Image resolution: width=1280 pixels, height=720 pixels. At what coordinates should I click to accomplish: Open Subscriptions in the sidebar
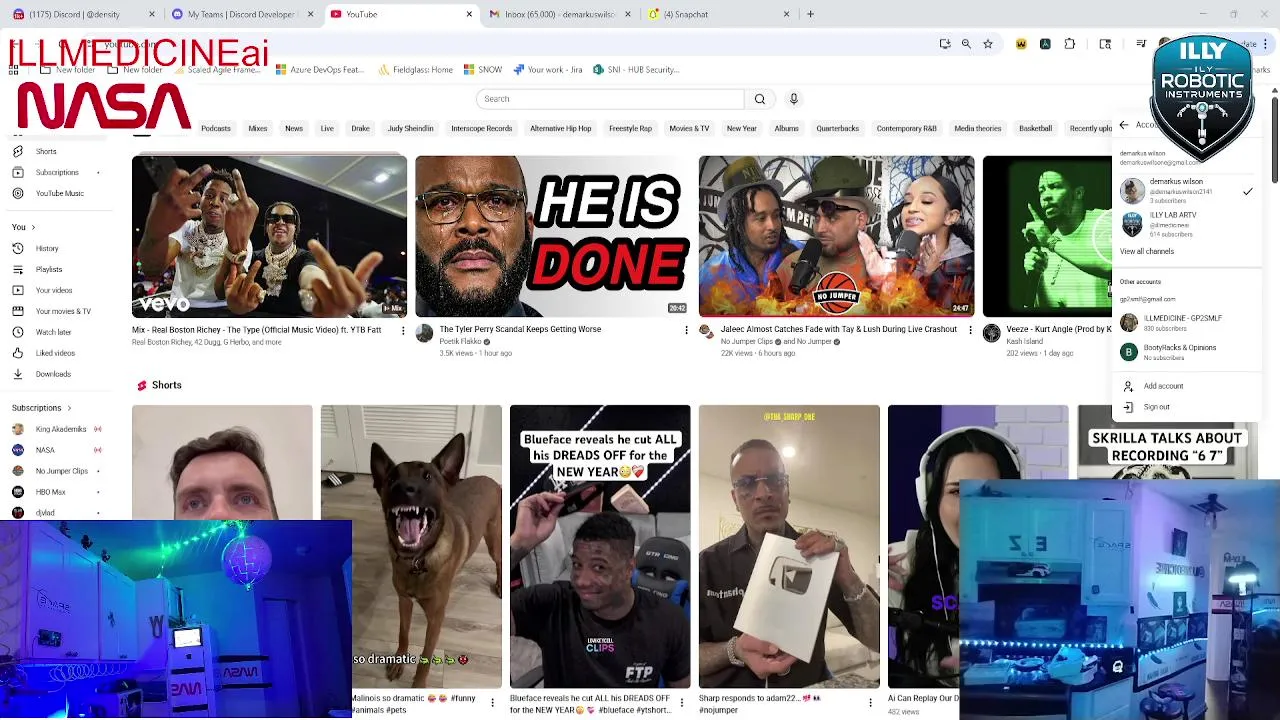pos(57,172)
